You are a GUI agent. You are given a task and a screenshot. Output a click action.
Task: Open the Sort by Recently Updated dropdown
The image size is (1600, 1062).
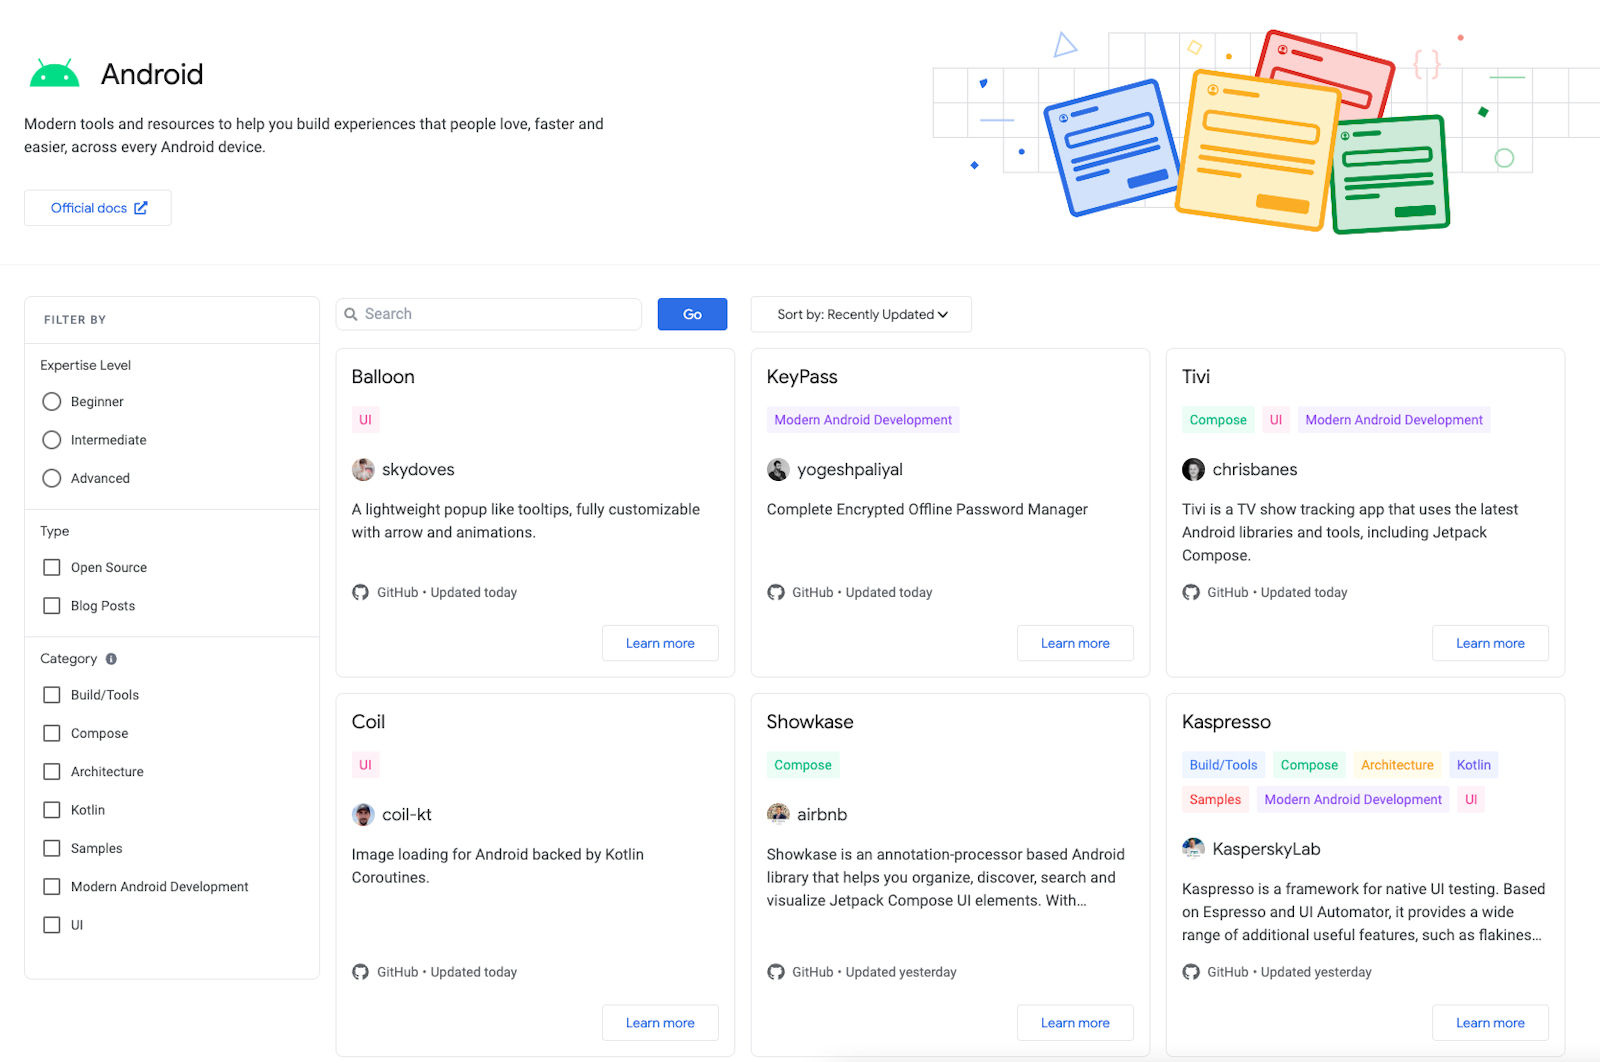861,314
